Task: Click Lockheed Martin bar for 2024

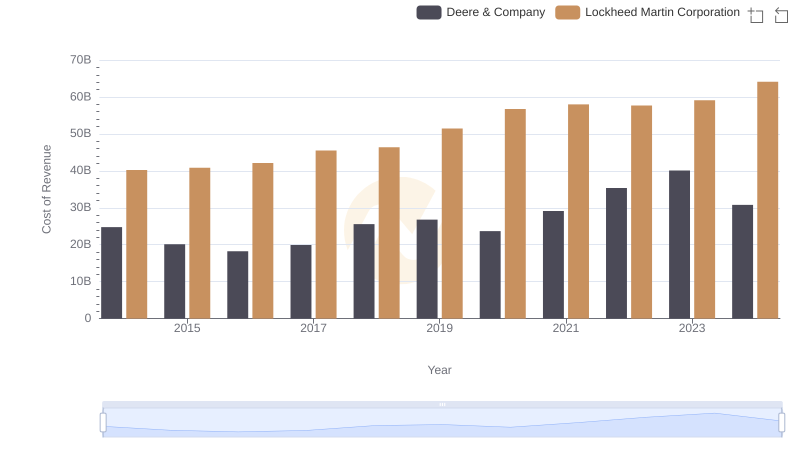Action: (767, 200)
